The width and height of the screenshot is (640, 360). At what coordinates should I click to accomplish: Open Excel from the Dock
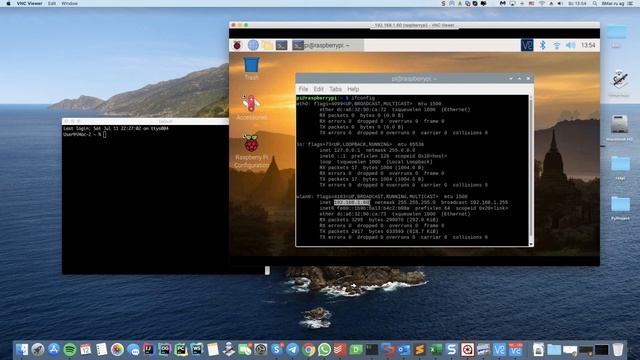click(x=436, y=349)
